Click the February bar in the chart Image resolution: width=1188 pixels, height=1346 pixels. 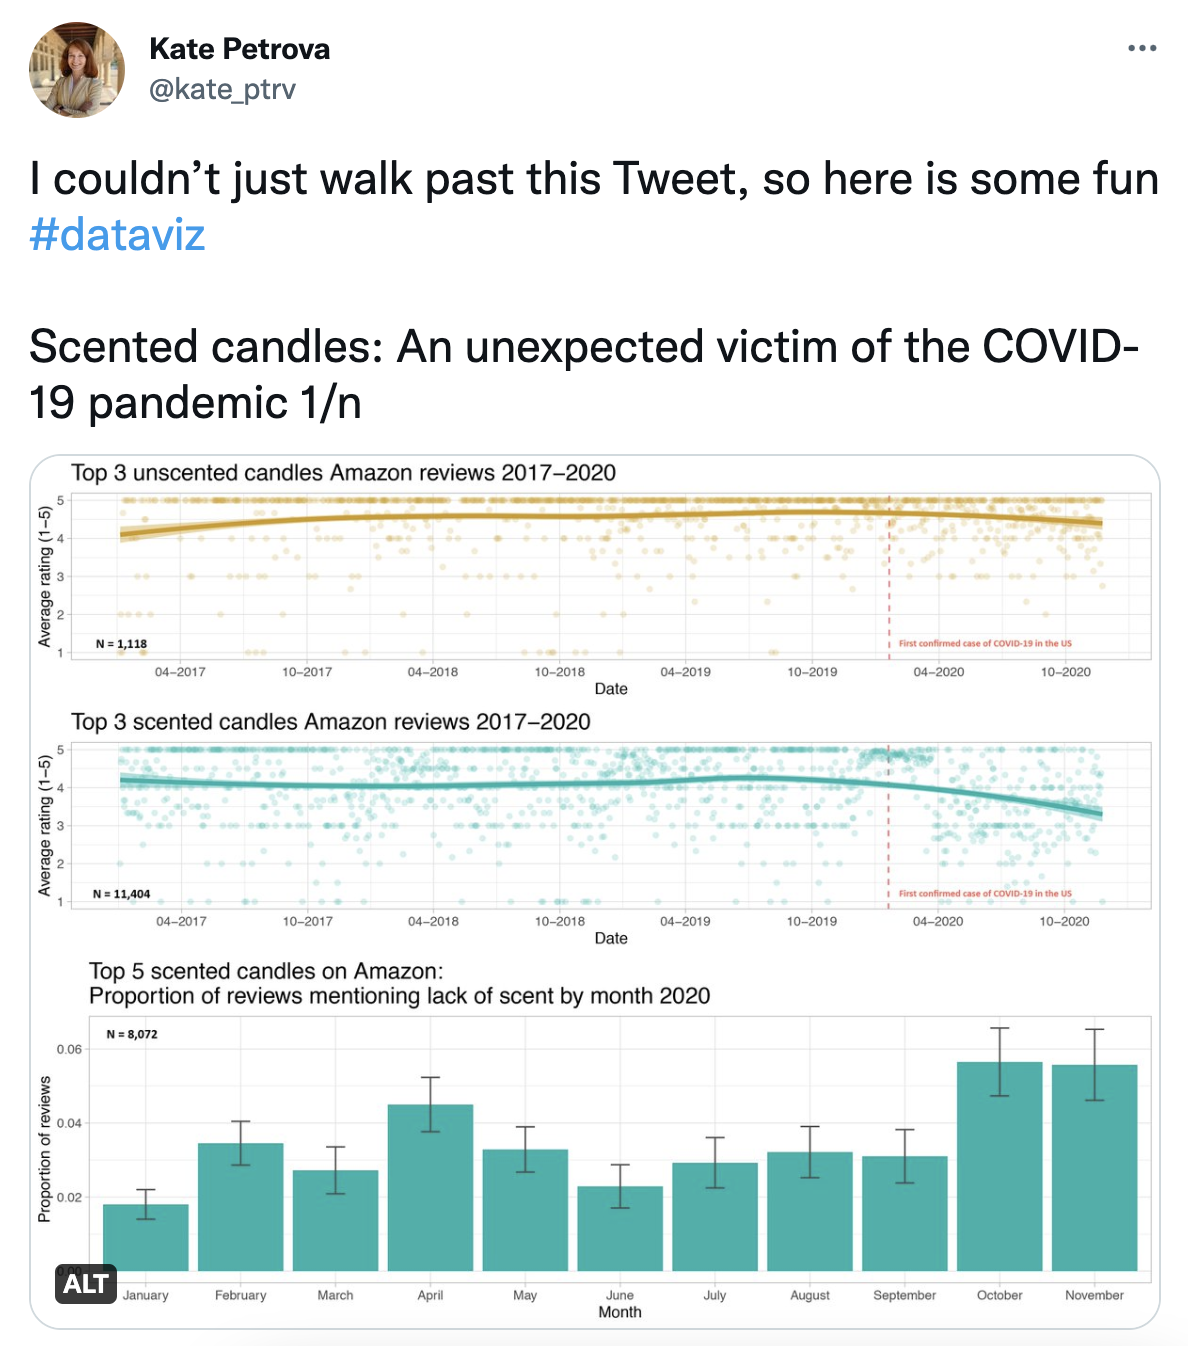click(241, 1208)
